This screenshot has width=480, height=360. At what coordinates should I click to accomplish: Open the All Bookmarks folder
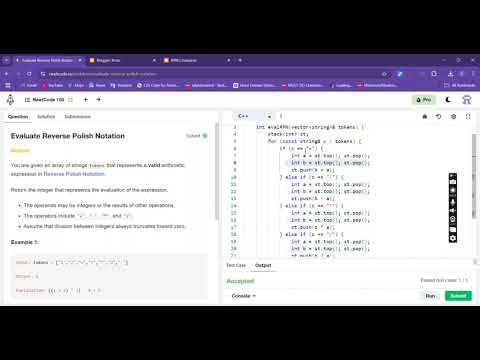pos(460,85)
